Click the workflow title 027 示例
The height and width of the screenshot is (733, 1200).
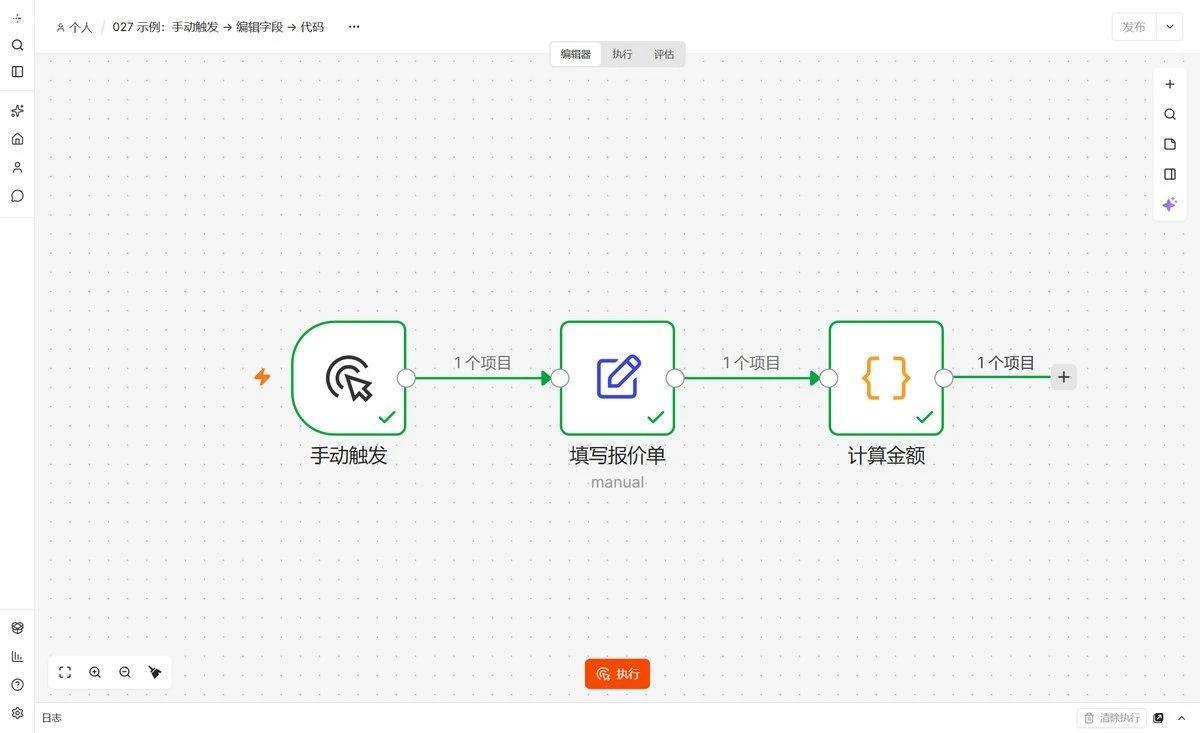click(218, 27)
